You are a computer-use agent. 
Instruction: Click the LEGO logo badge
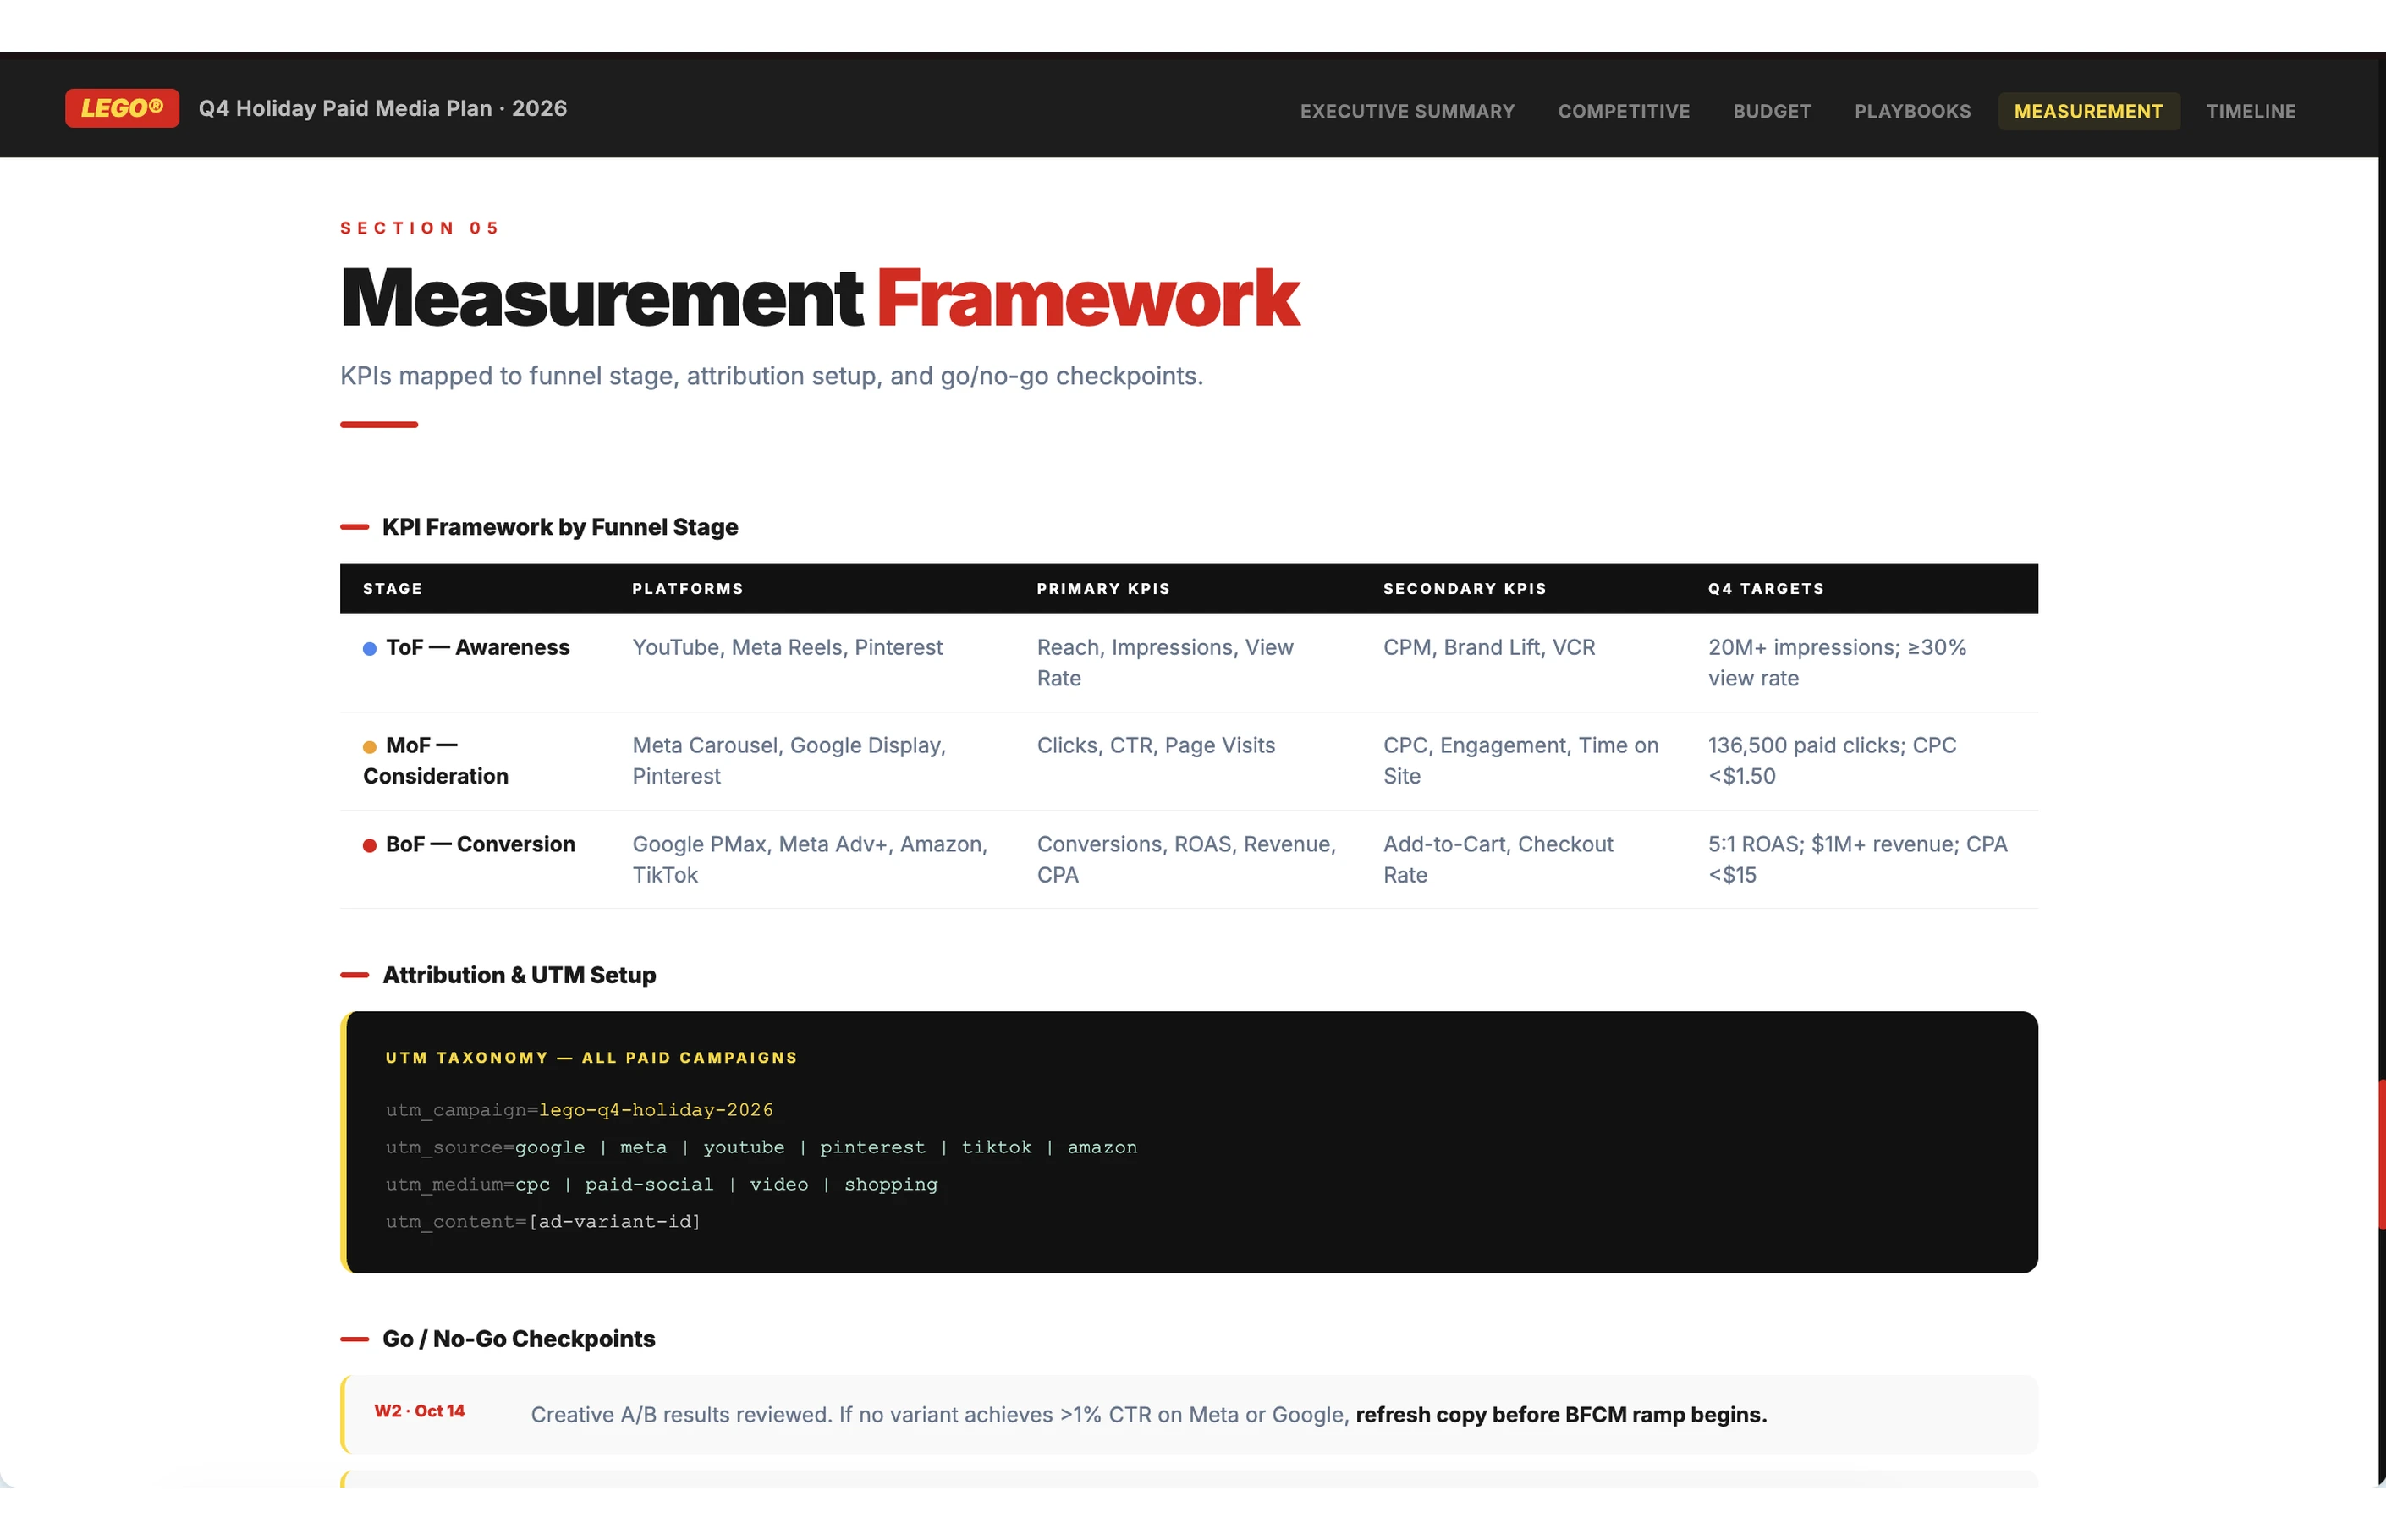pos(122,108)
